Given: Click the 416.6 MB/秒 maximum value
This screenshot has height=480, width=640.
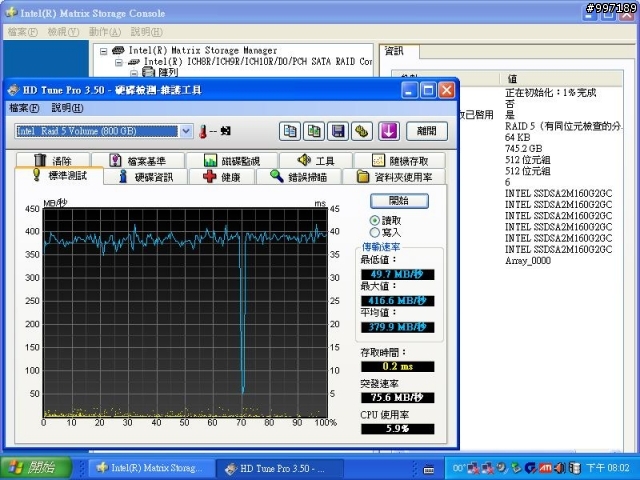Looking at the screenshot, I should [398, 301].
